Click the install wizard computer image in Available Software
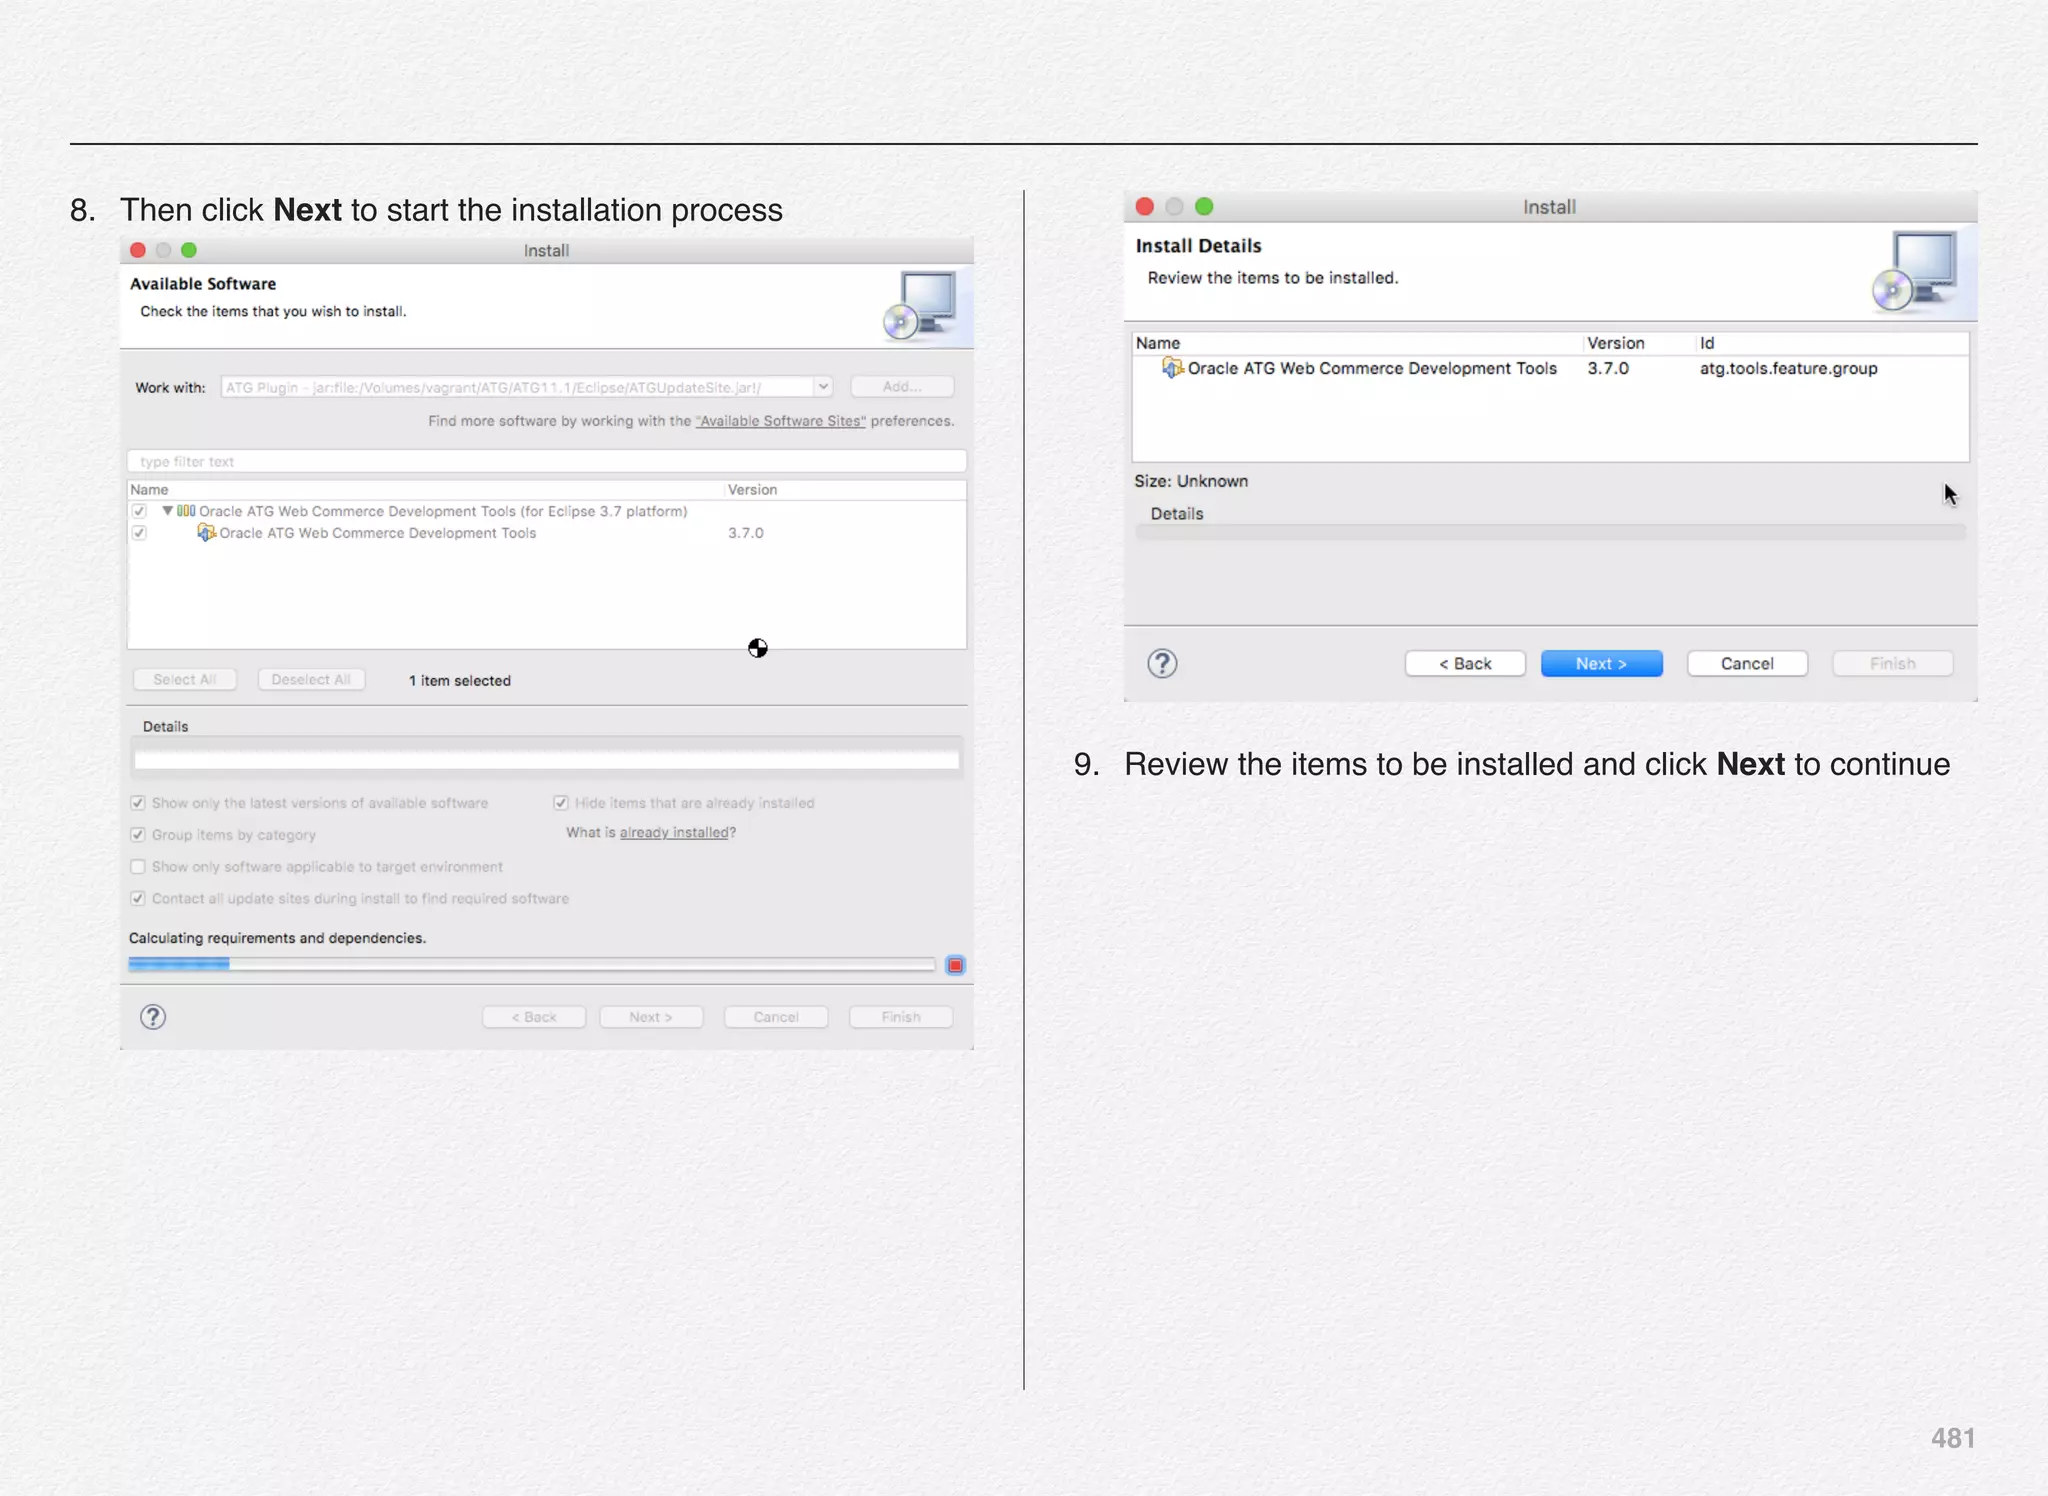Image resolution: width=2048 pixels, height=1496 pixels. (920, 306)
